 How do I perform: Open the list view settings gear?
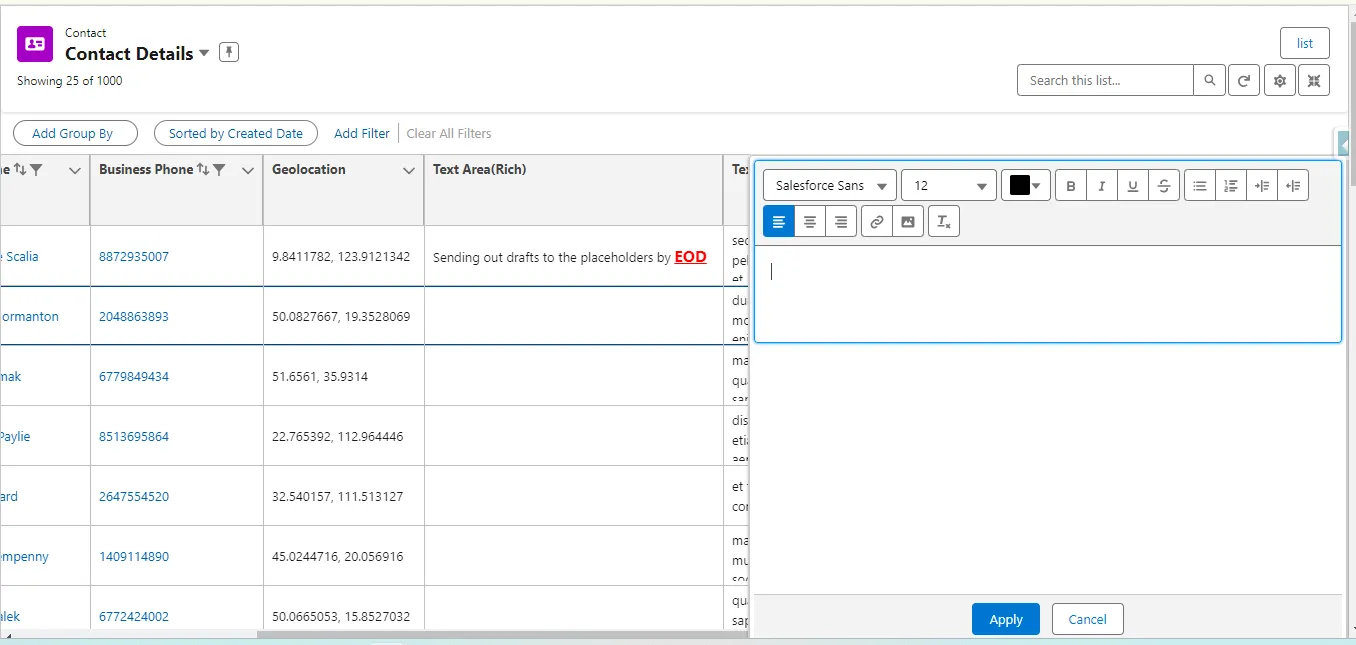(x=1279, y=79)
